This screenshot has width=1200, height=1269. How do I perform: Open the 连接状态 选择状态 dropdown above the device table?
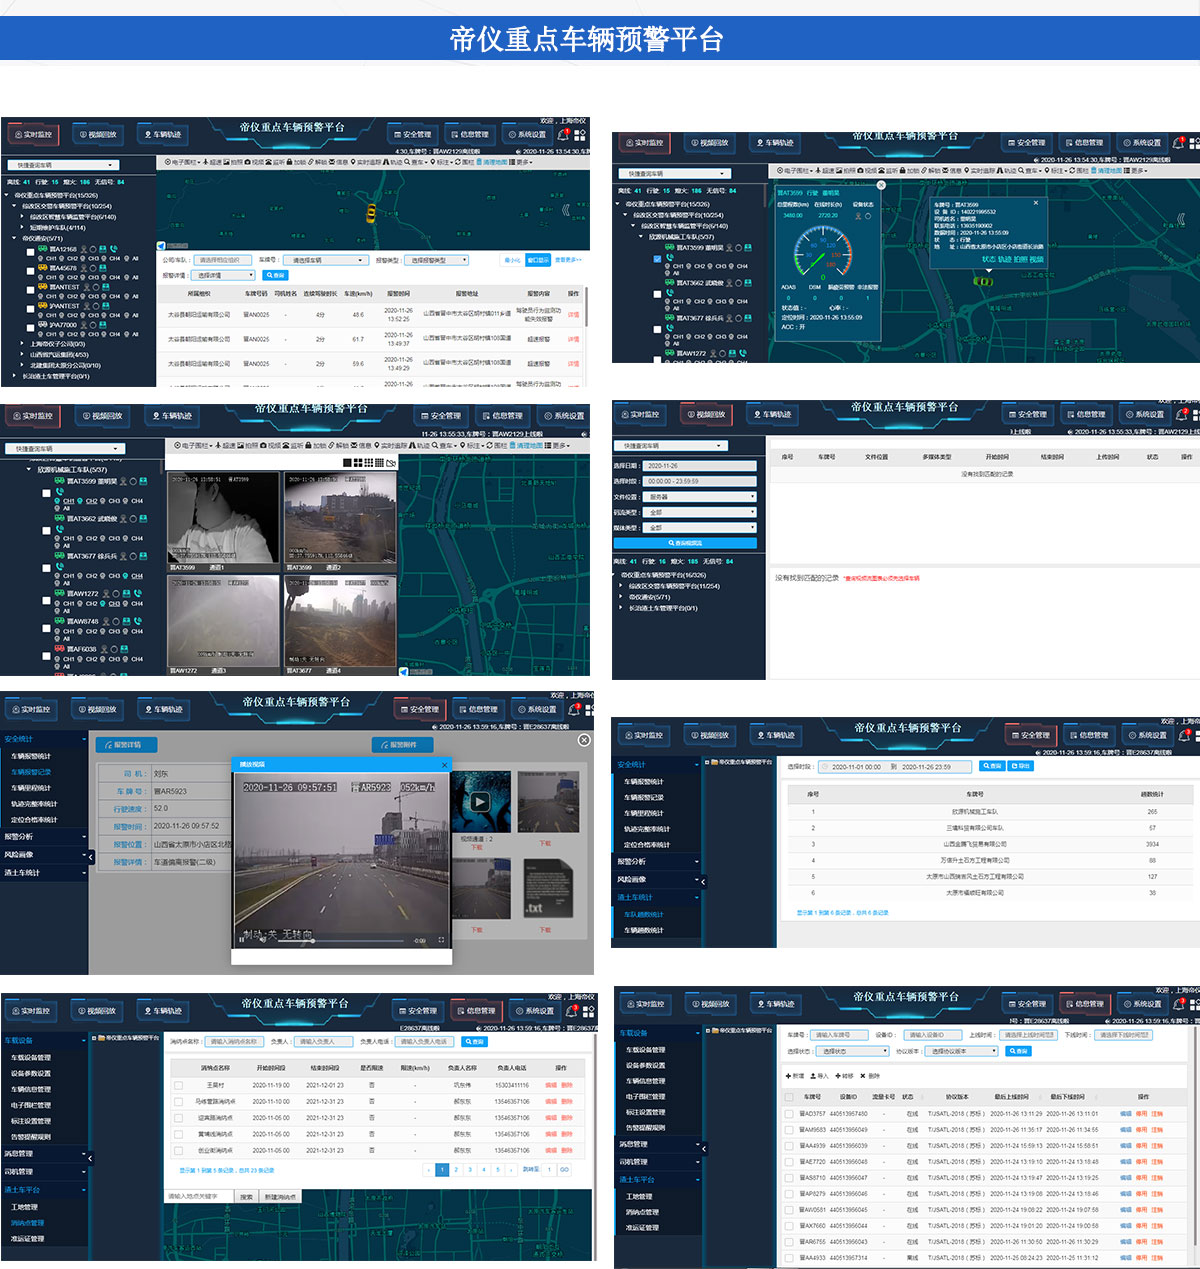[x=852, y=1051]
